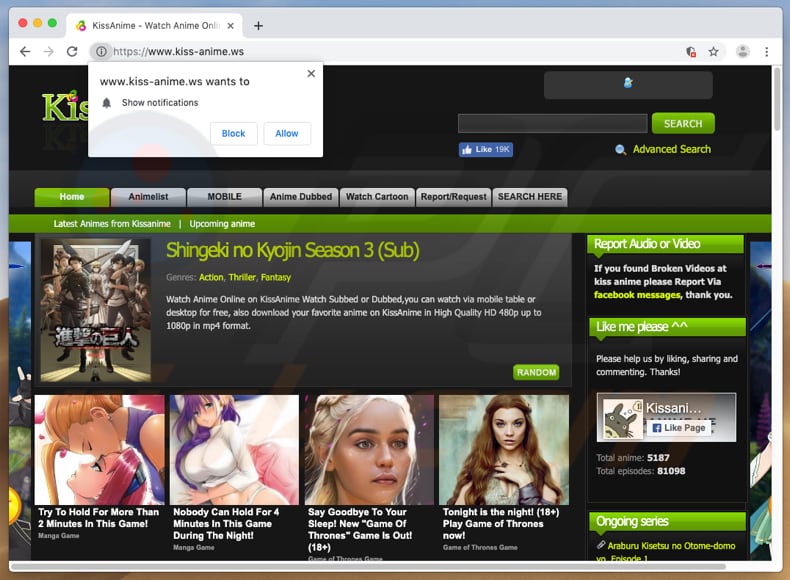Go back with the browser back arrow
This screenshot has width=790, height=580.
[x=25, y=51]
